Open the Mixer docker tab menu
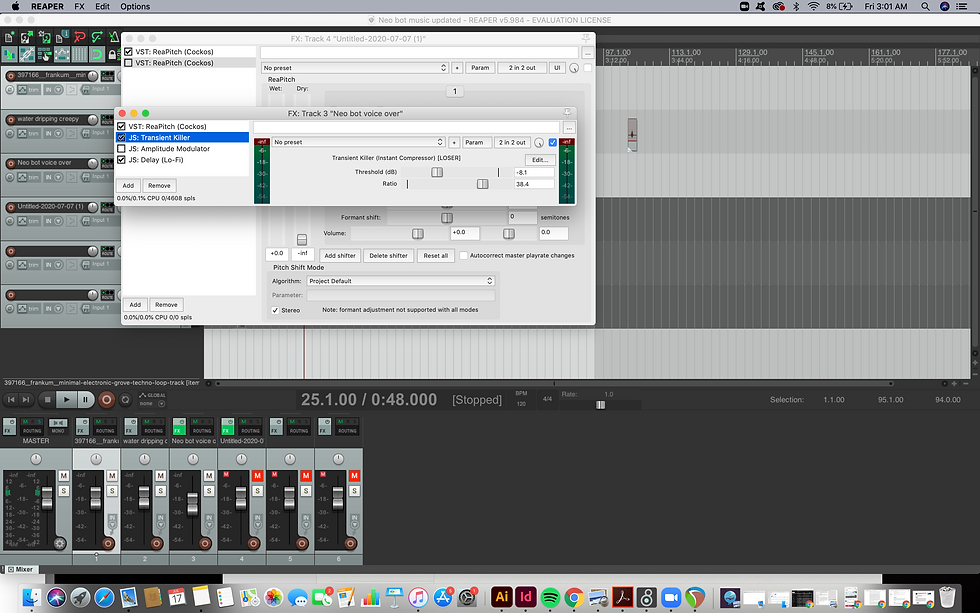 (x=20, y=569)
